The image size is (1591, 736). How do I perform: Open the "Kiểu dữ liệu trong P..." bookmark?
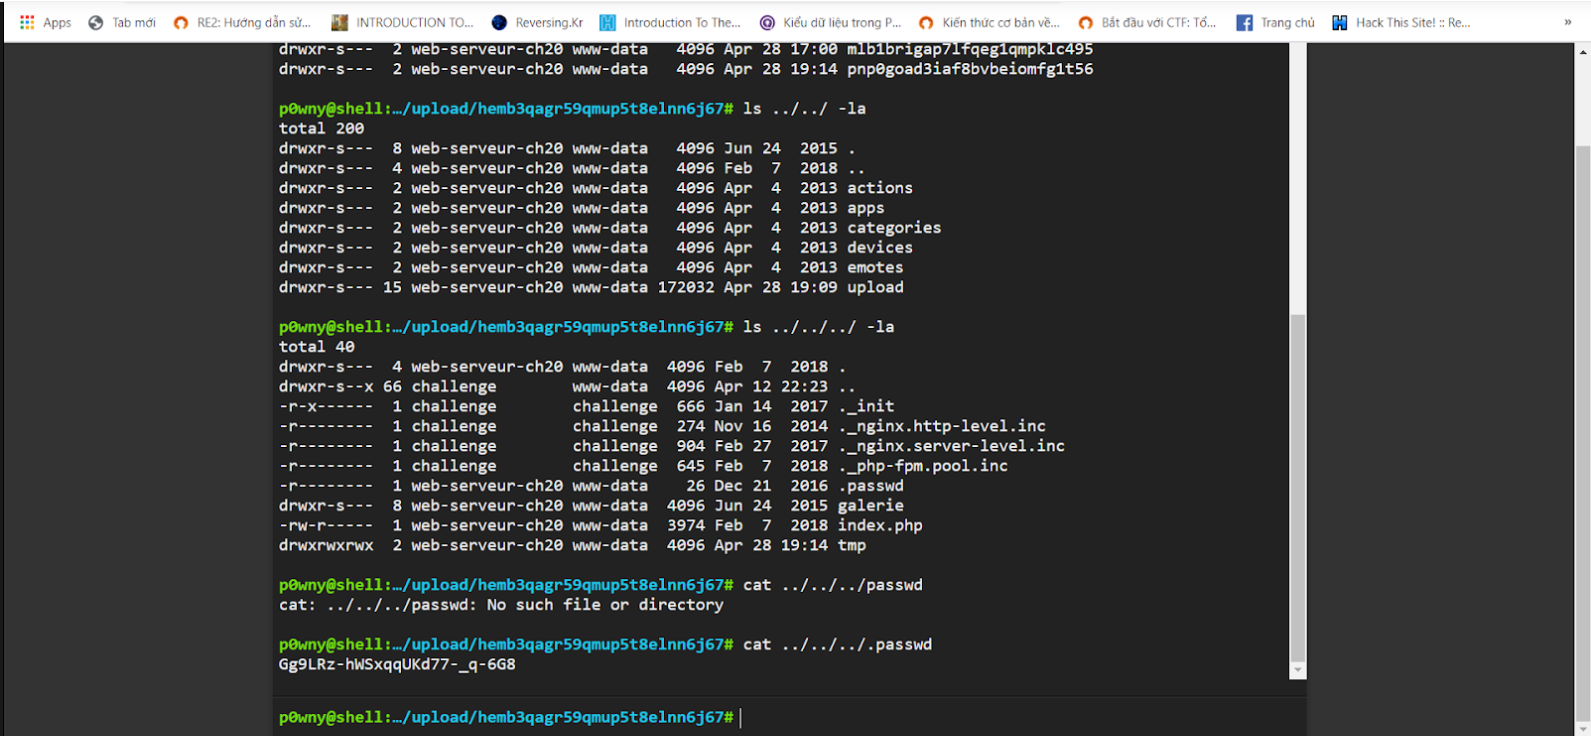[x=831, y=22]
